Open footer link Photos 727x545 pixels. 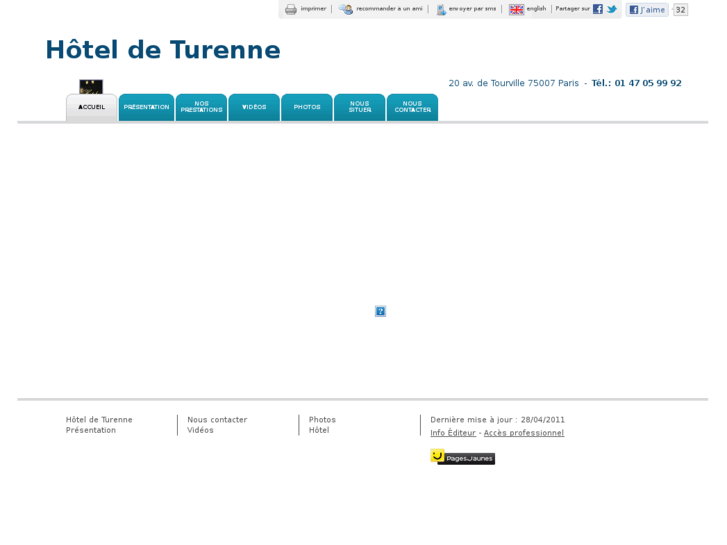[x=322, y=420]
